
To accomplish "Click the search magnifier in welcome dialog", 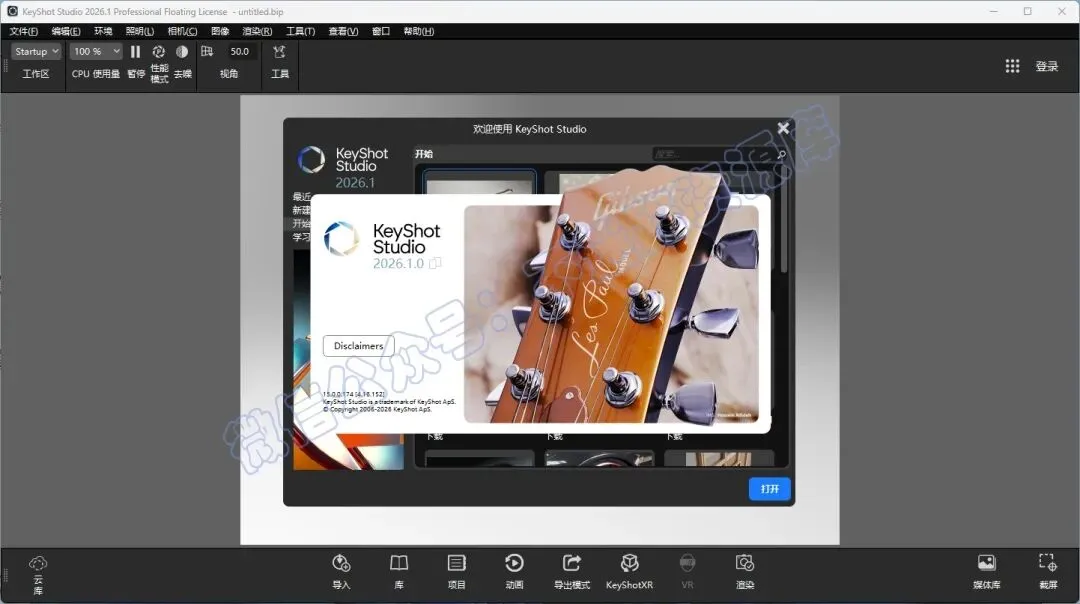I will coord(781,154).
